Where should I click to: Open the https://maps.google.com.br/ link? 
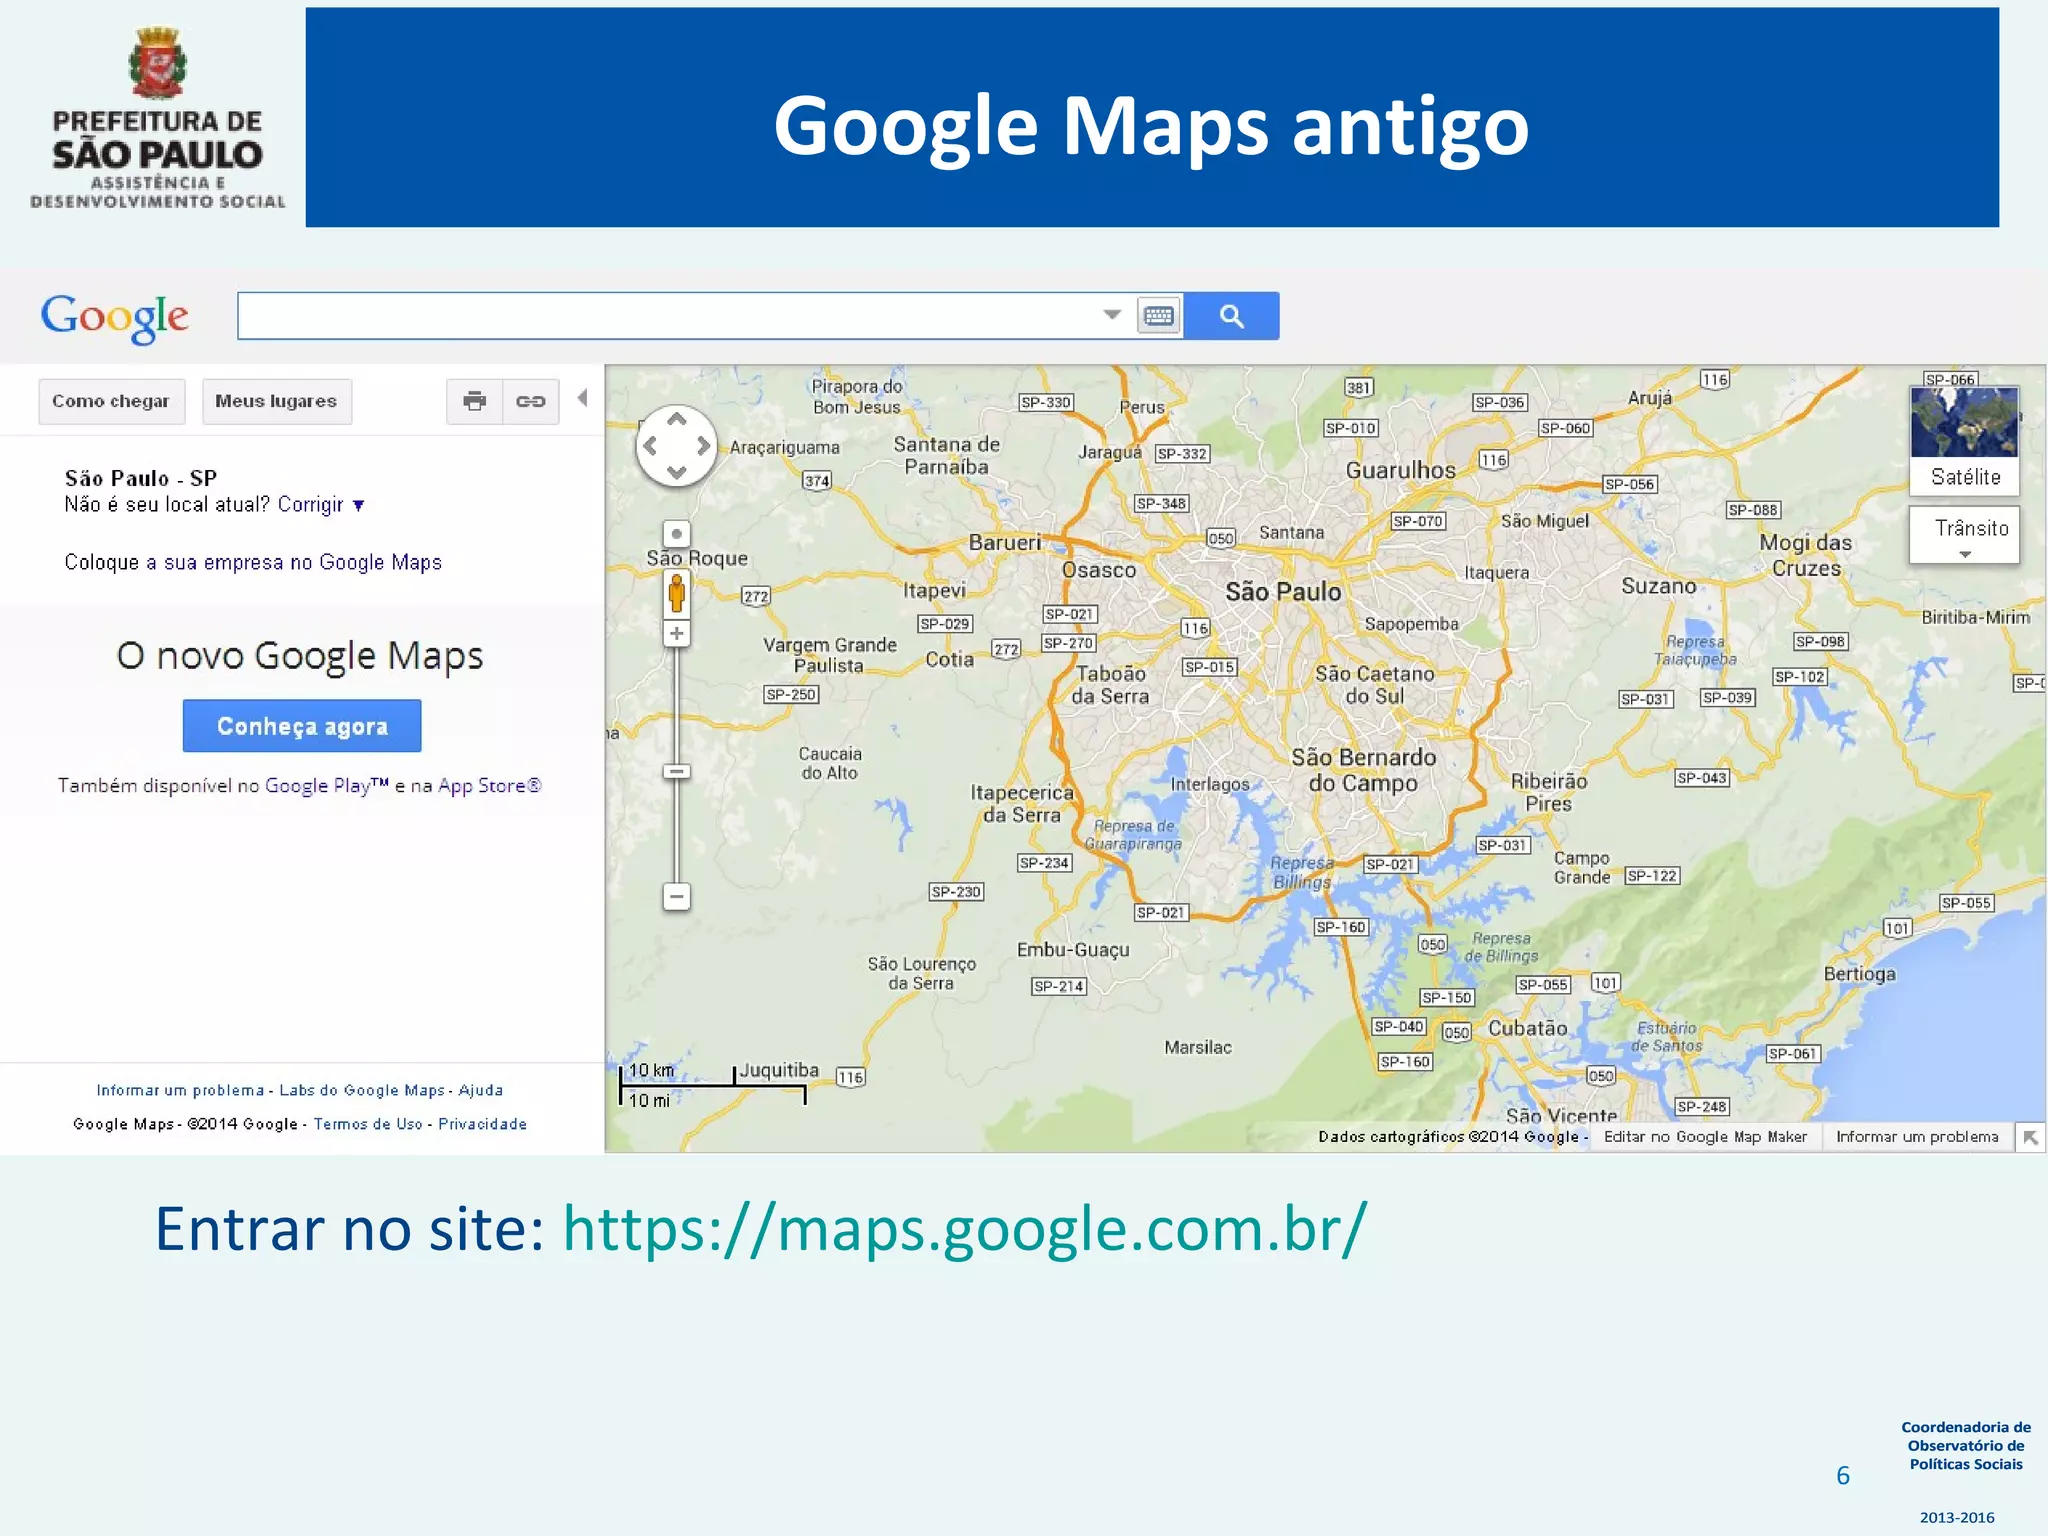tap(964, 1229)
